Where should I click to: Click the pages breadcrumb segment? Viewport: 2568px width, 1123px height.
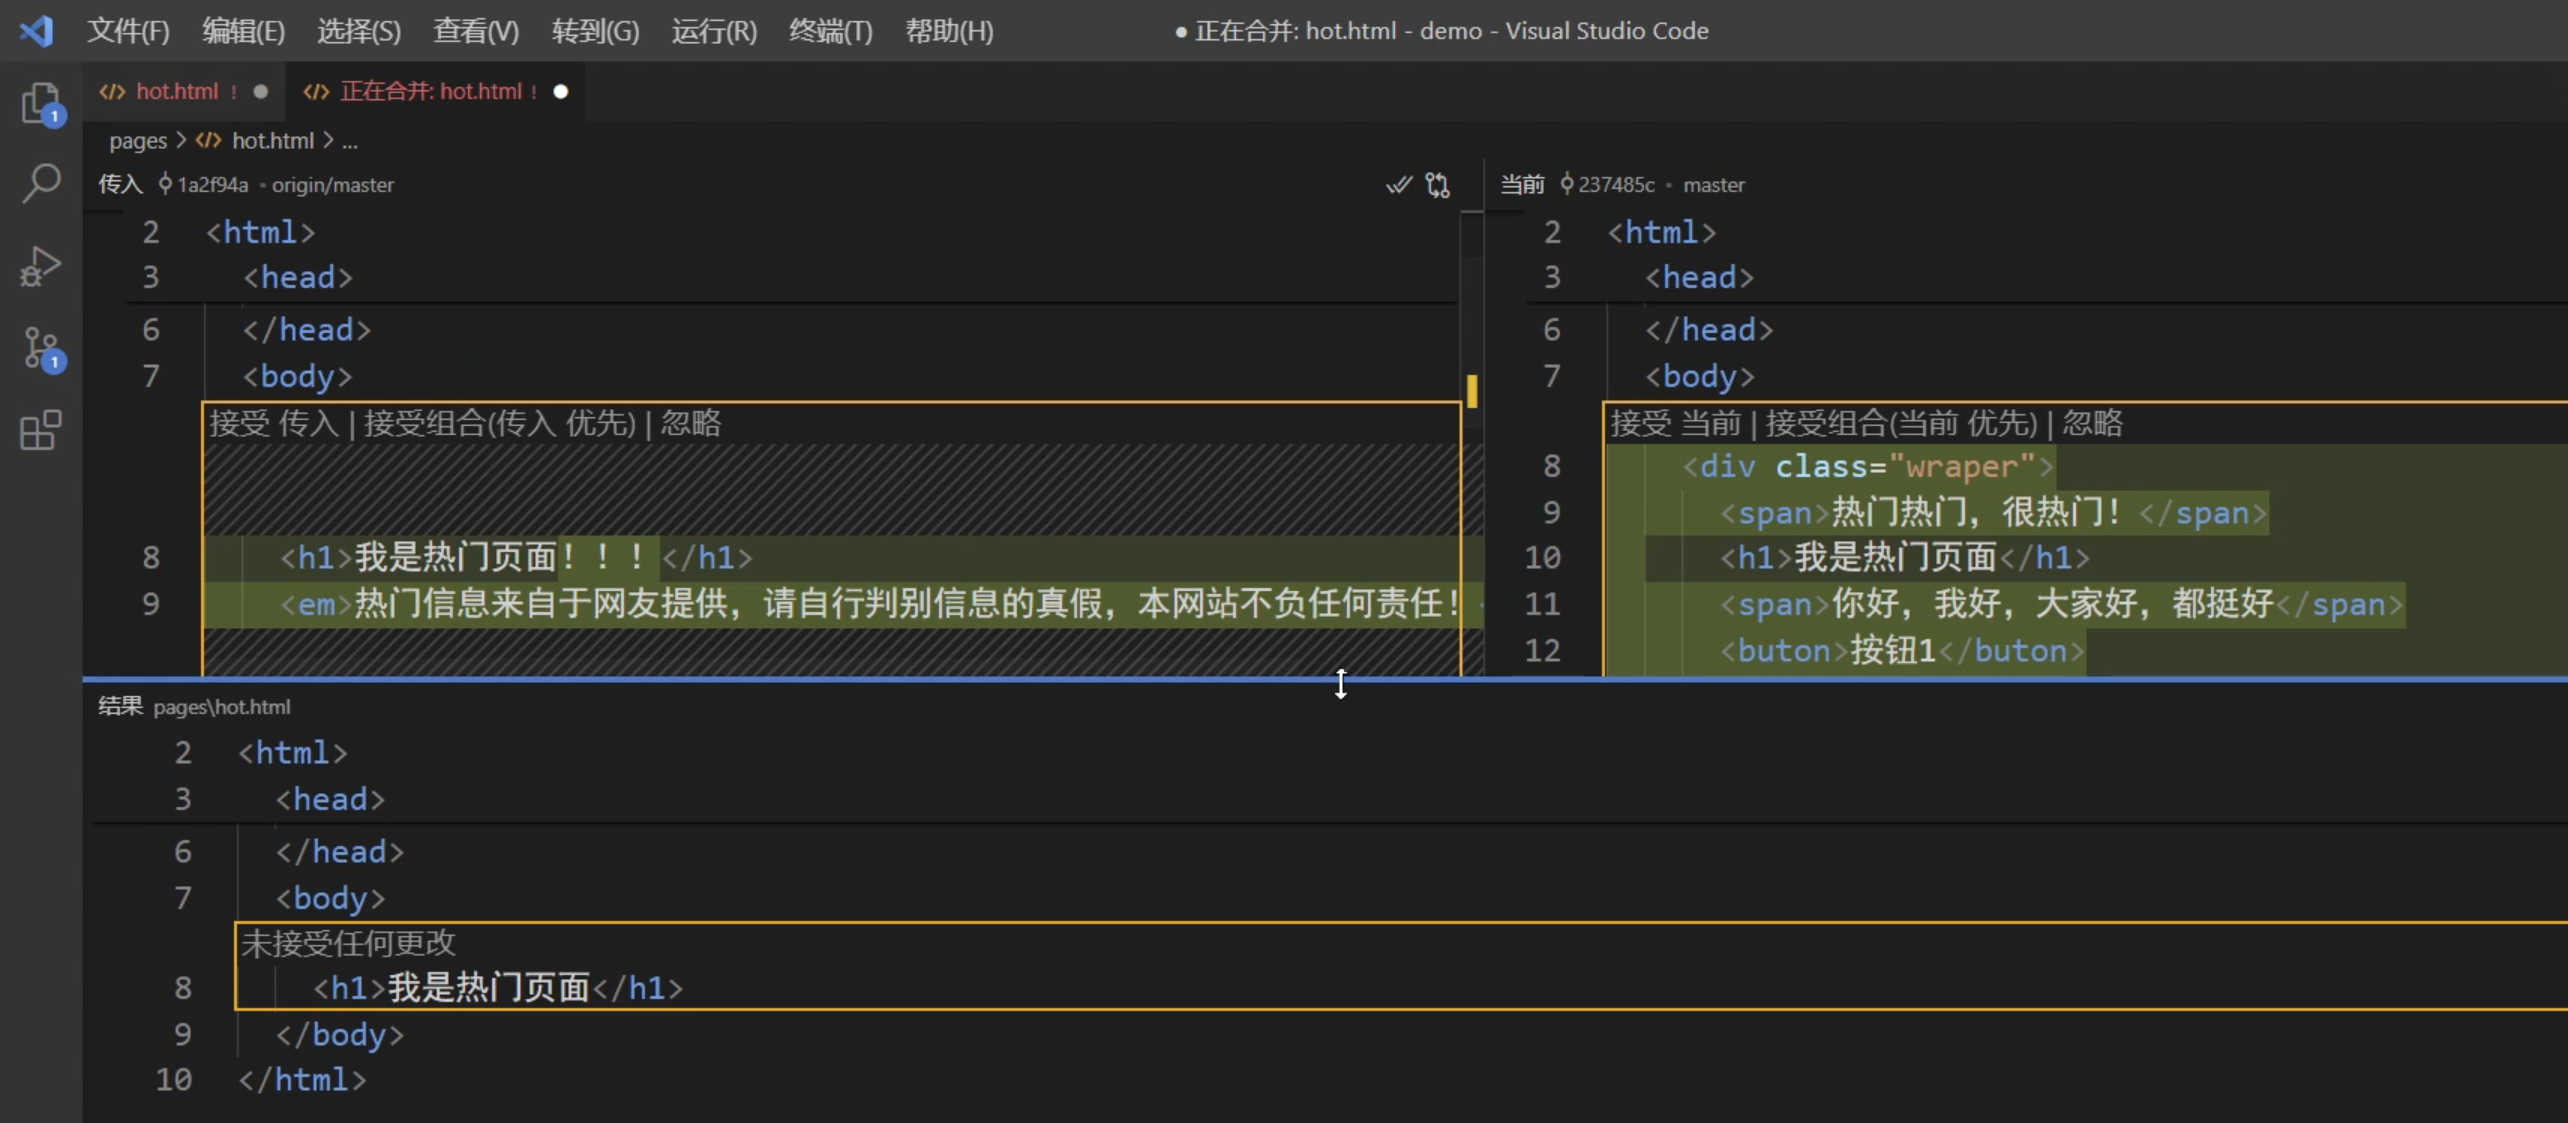[x=138, y=141]
